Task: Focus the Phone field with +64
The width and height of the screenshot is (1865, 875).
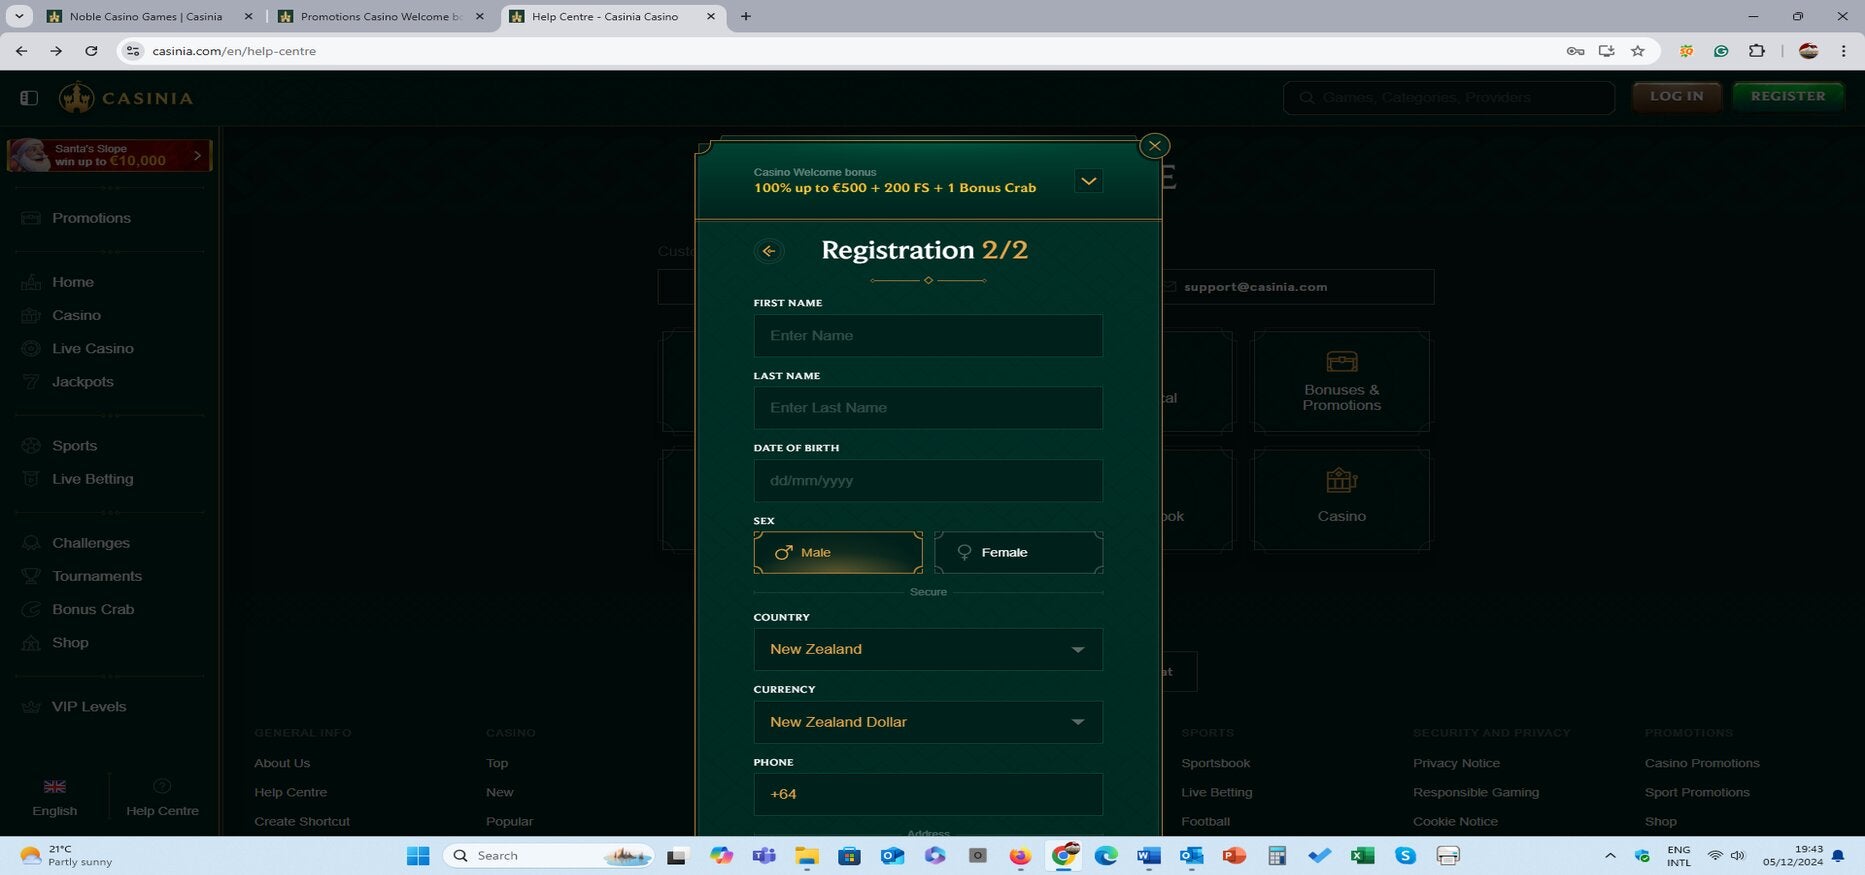Action: click(x=928, y=794)
